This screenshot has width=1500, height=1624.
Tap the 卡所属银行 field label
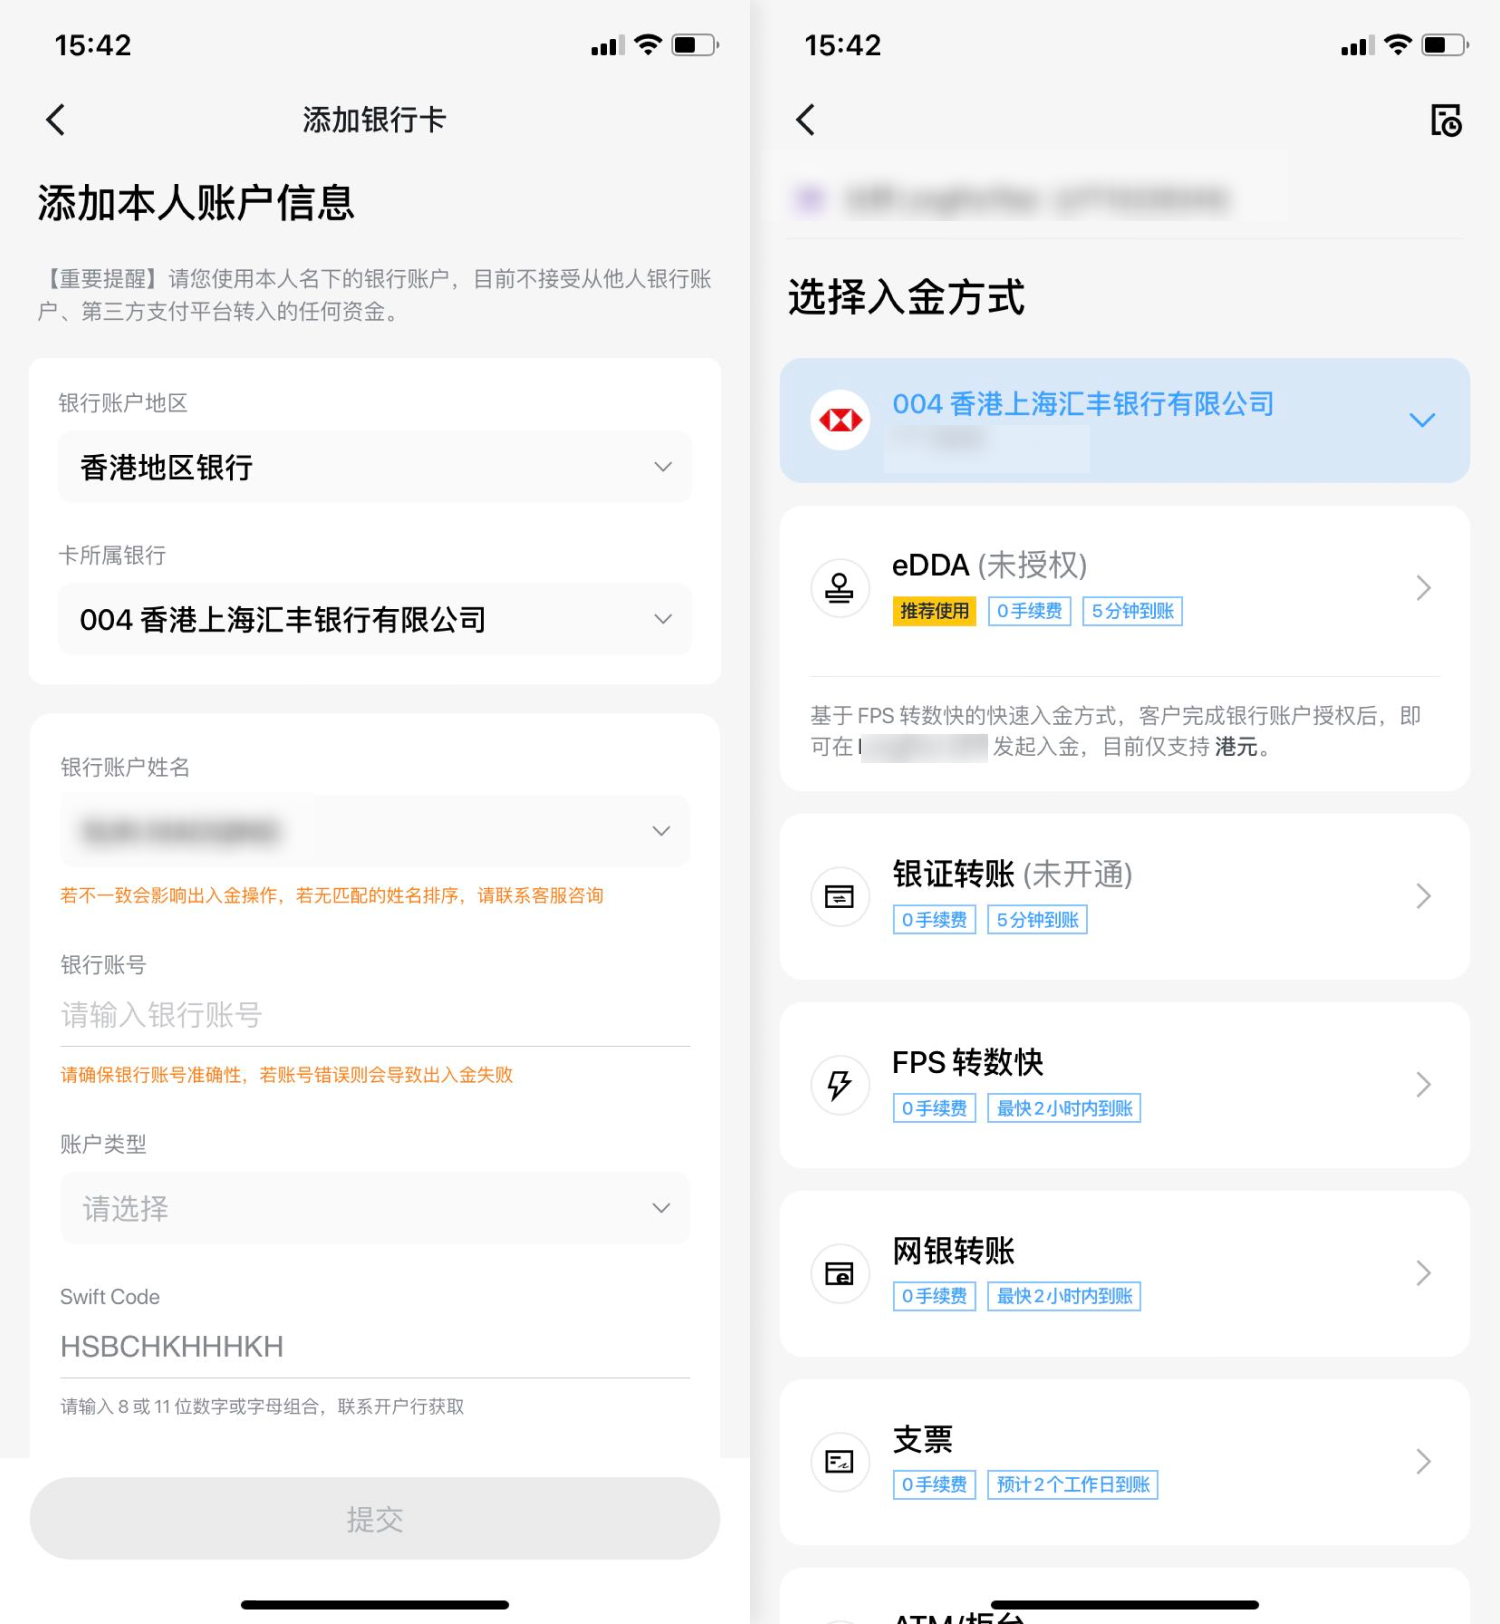tap(112, 555)
